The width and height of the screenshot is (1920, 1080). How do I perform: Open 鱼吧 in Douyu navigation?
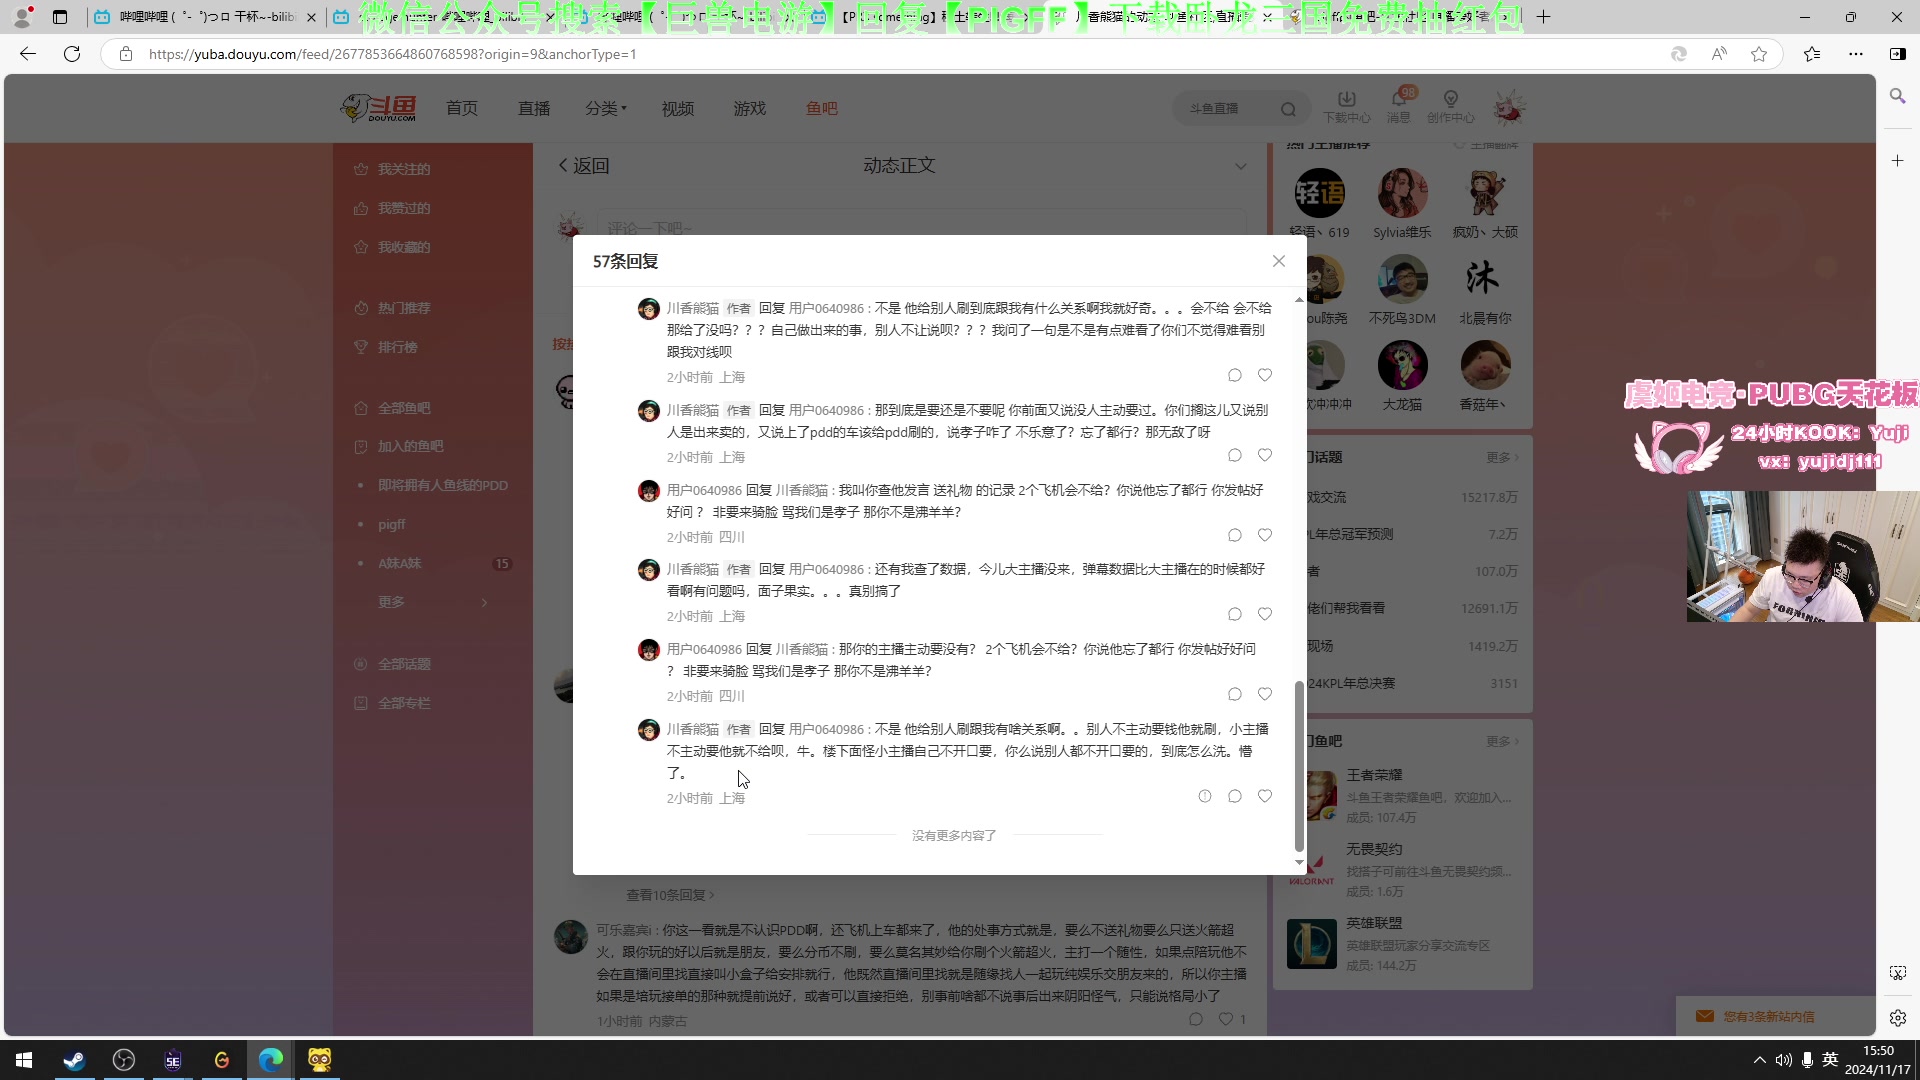click(x=822, y=108)
